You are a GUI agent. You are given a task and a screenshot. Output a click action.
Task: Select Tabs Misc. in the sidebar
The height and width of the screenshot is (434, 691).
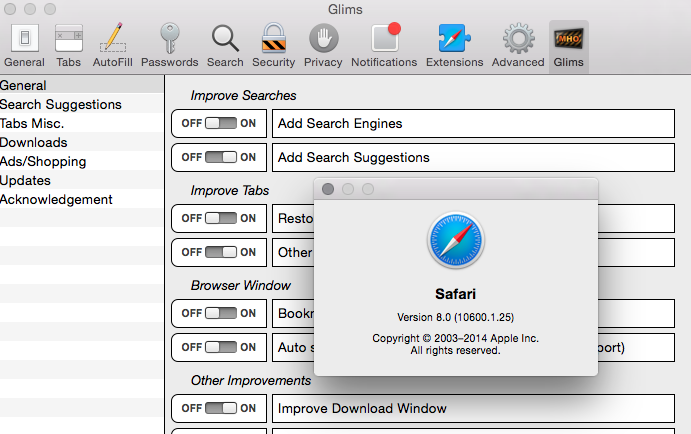(x=82, y=123)
